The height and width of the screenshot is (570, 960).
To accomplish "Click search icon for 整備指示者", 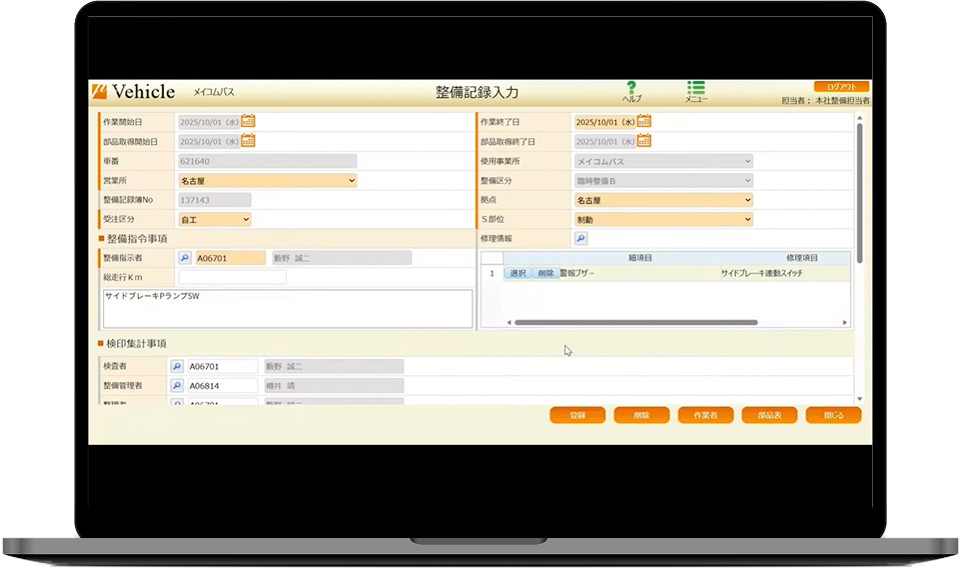I will tap(185, 258).
